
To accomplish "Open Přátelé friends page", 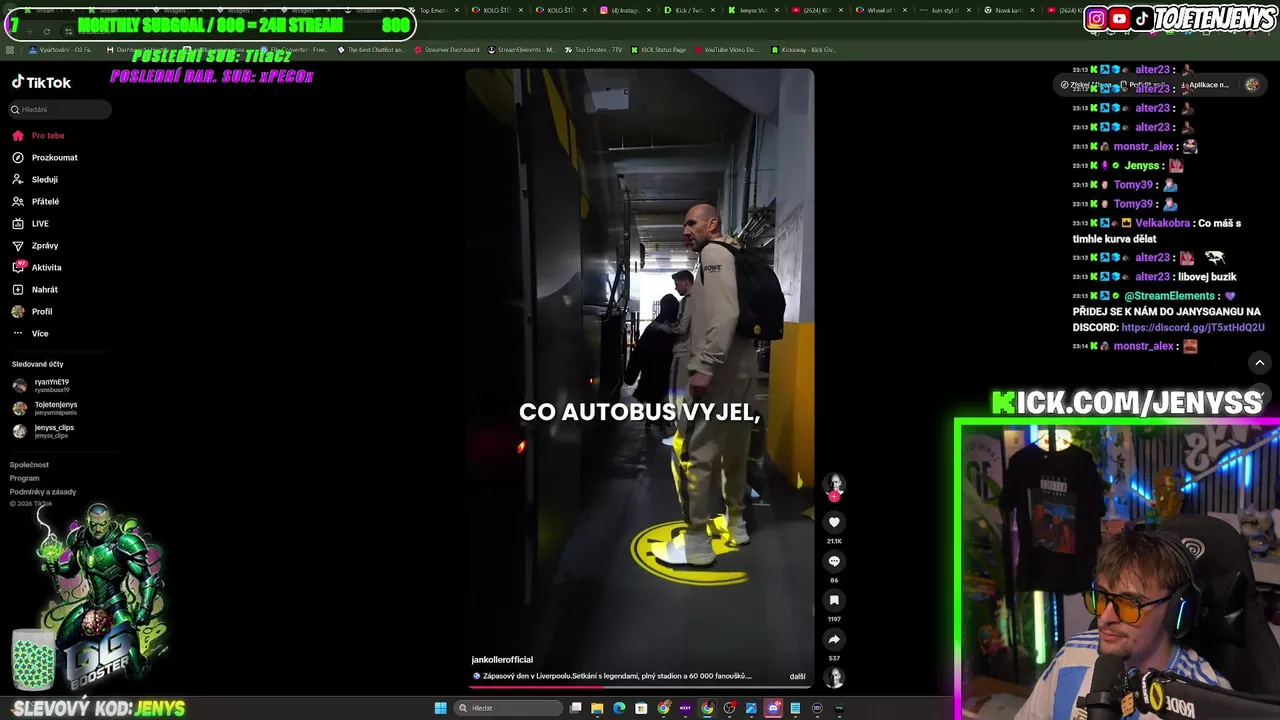I will [x=45, y=202].
